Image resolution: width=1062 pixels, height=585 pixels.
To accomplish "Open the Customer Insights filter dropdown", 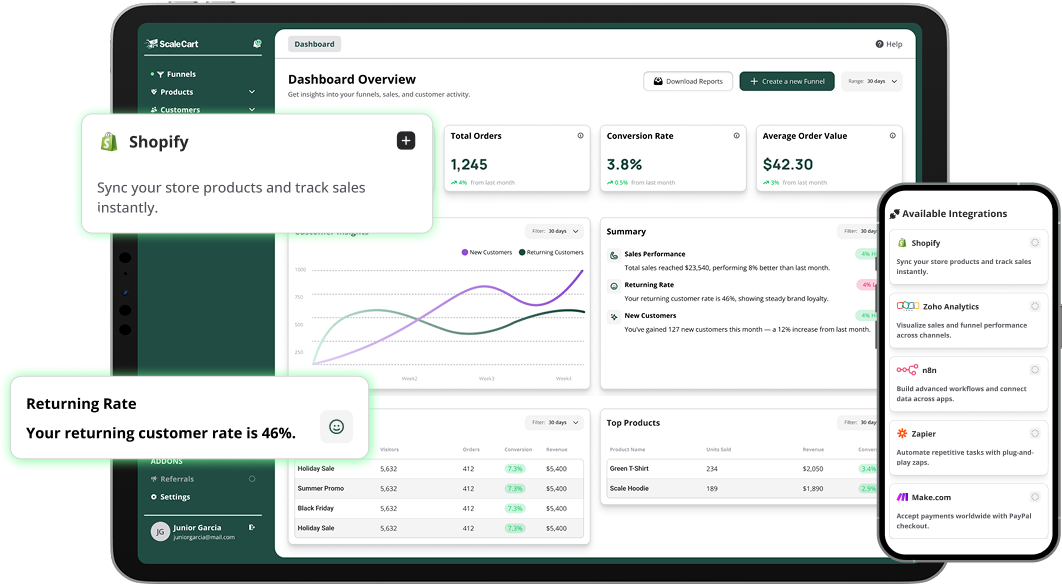I will (x=555, y=231).
